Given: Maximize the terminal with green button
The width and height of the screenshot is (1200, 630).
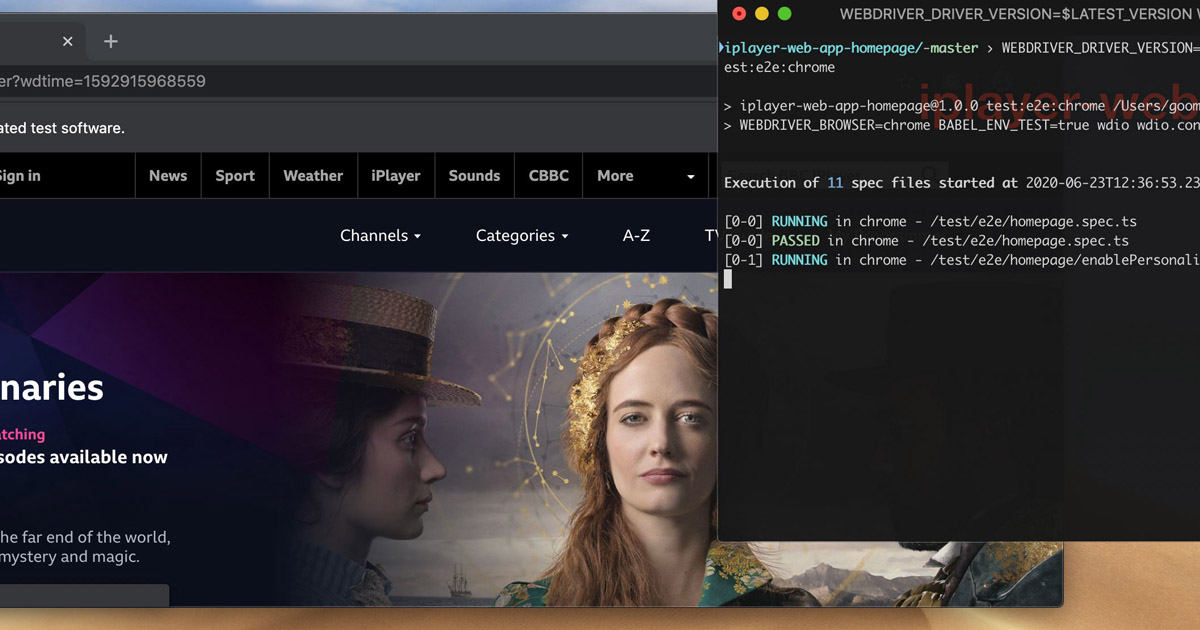Looking at the screenshot, I should coord(785,14).
